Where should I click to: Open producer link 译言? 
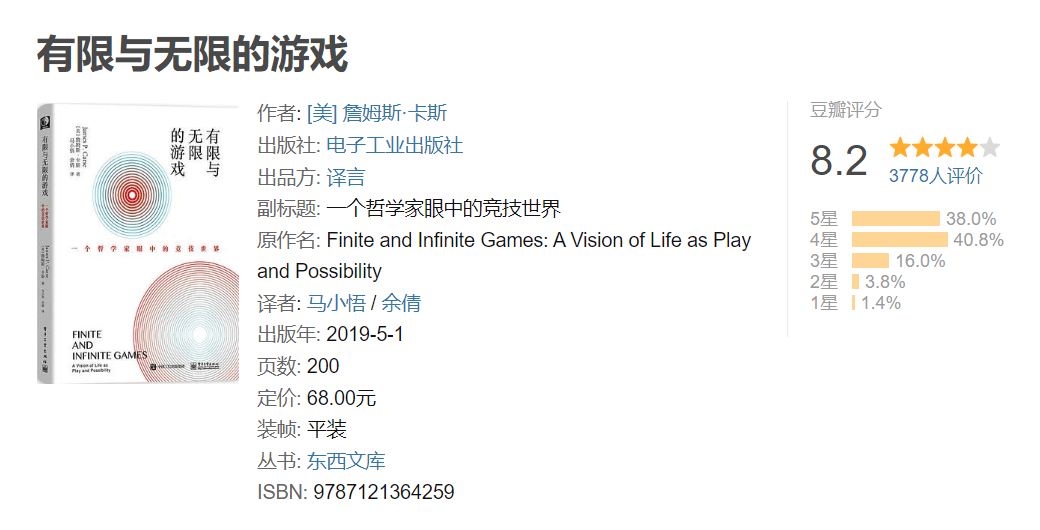tap(346, 177)
